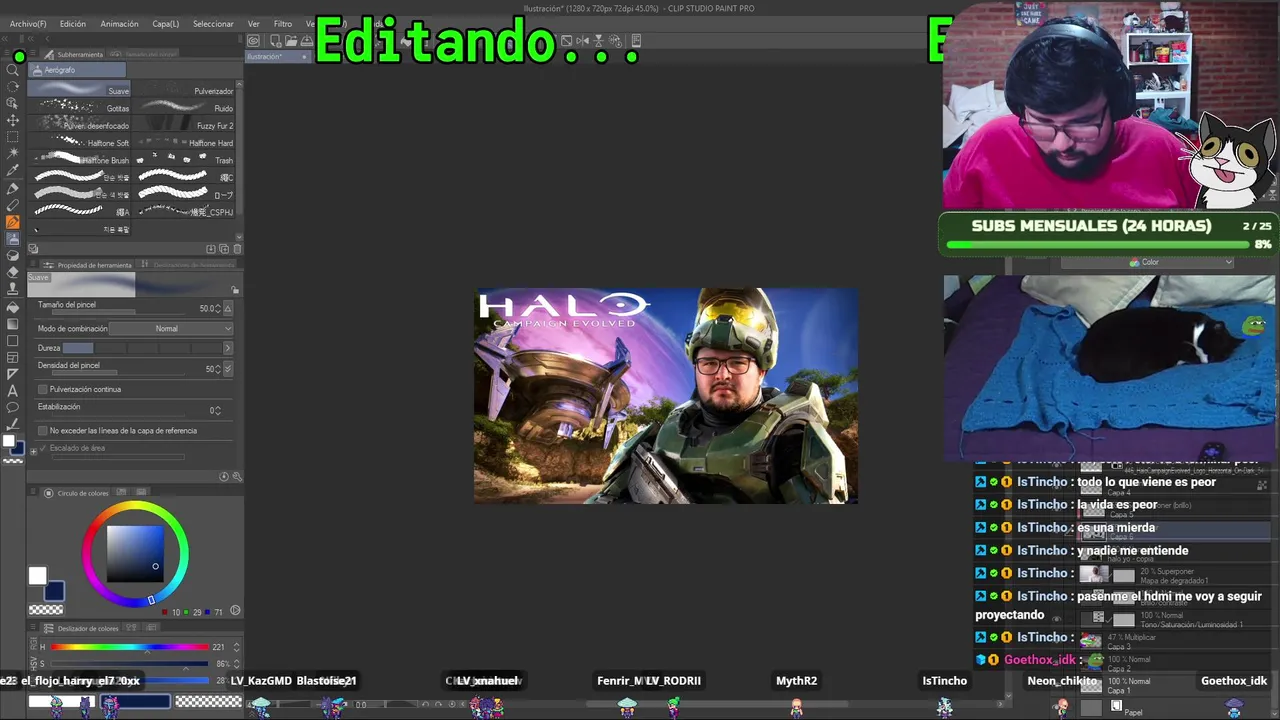Viewport: 1280px width, 720px height.
Task: Select the orange highlighted Brush tool
Action: coord(13,222)
